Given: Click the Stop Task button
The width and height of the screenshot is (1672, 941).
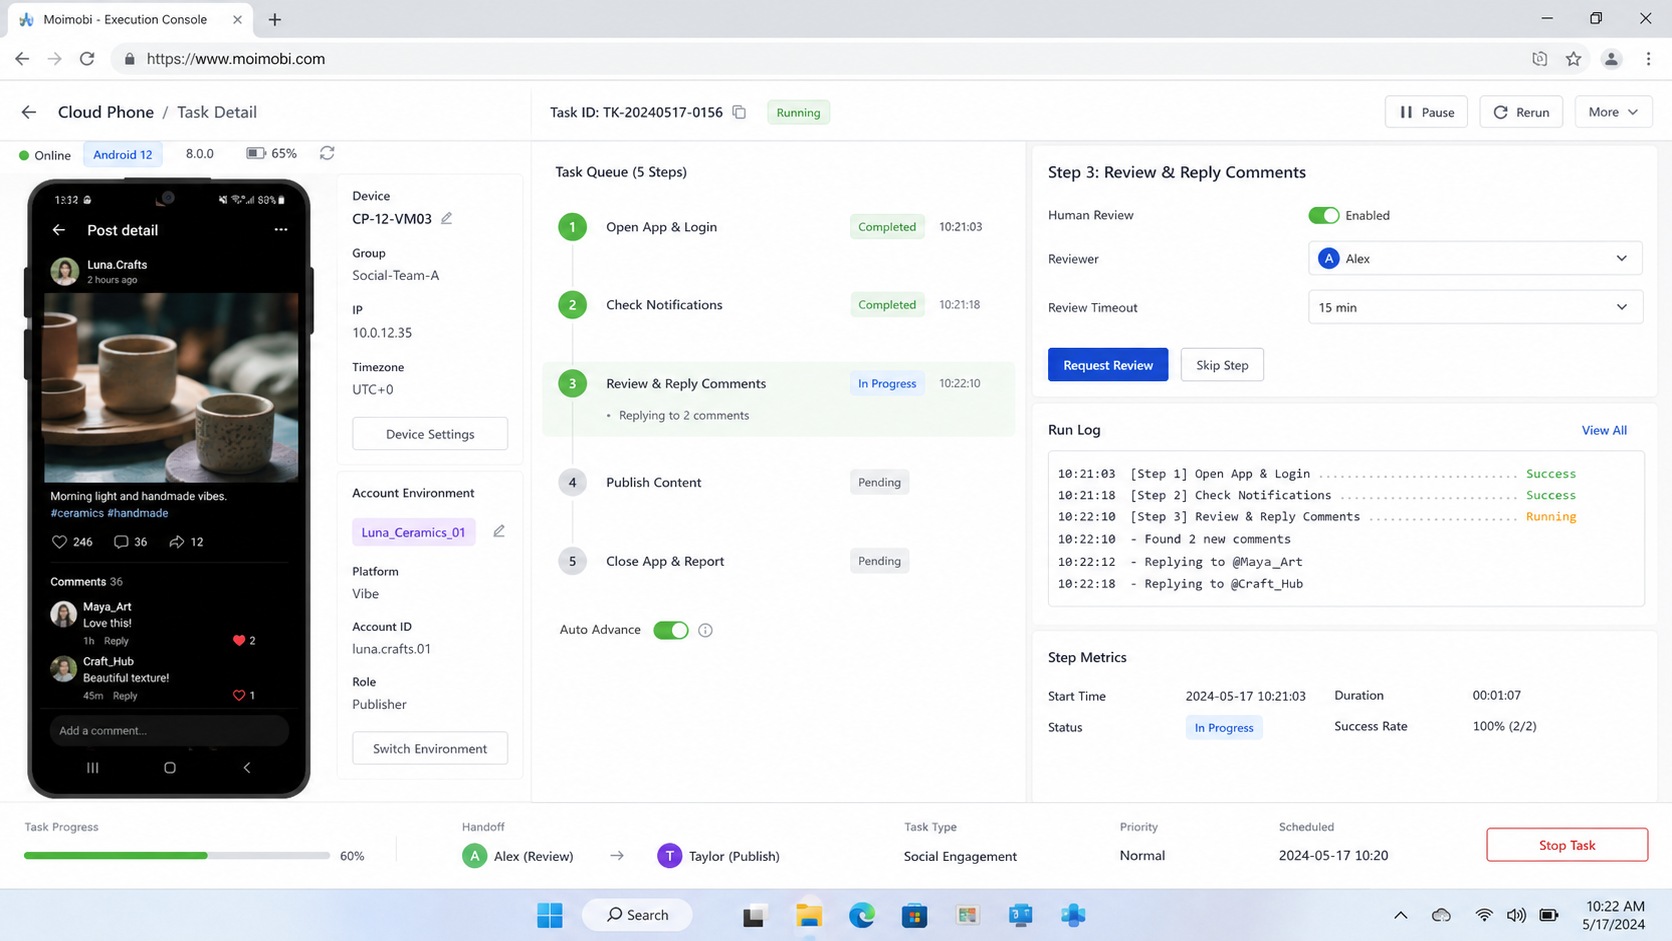Looking at the screenshot, I should [x=1567, y=845].
